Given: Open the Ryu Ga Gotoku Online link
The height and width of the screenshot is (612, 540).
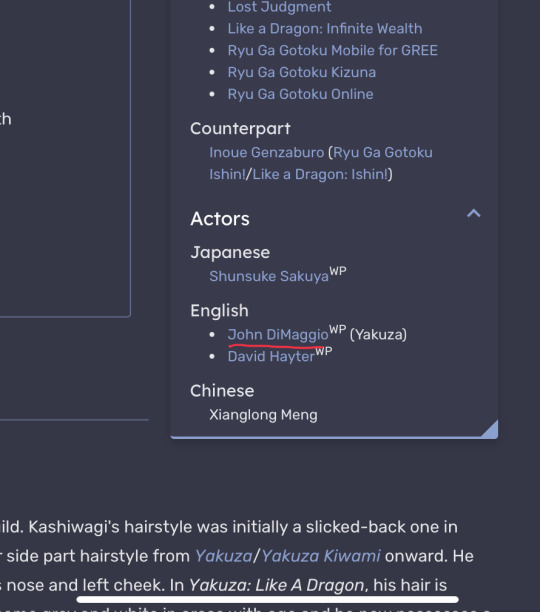Looking at the screenshot, I should pos(300,94).
